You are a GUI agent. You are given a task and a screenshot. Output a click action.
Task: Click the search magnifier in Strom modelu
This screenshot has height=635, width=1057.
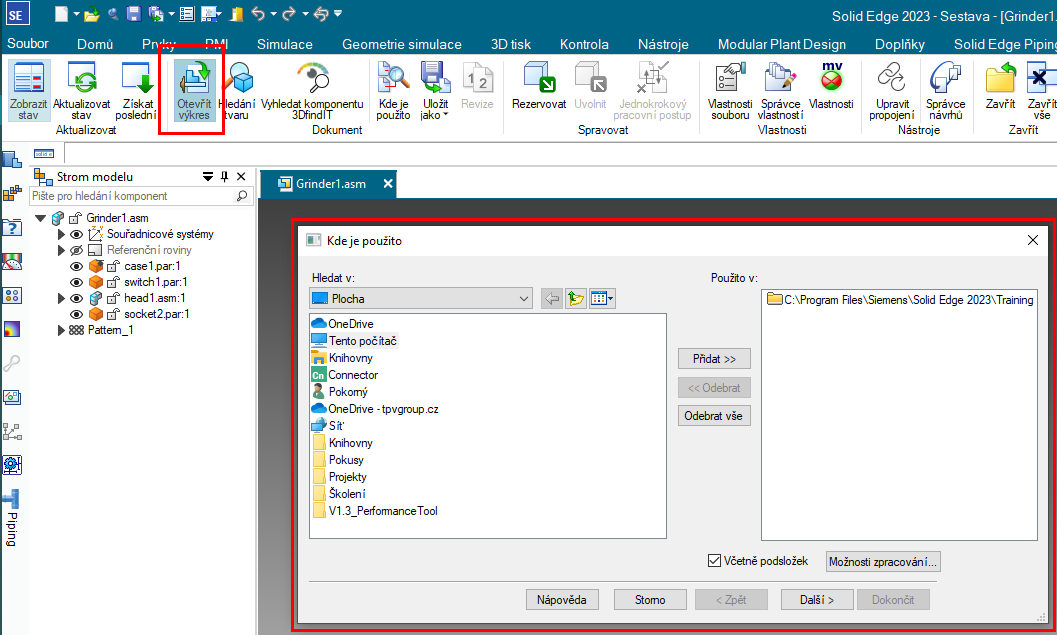pyautogui.click(x=241, y=196)
